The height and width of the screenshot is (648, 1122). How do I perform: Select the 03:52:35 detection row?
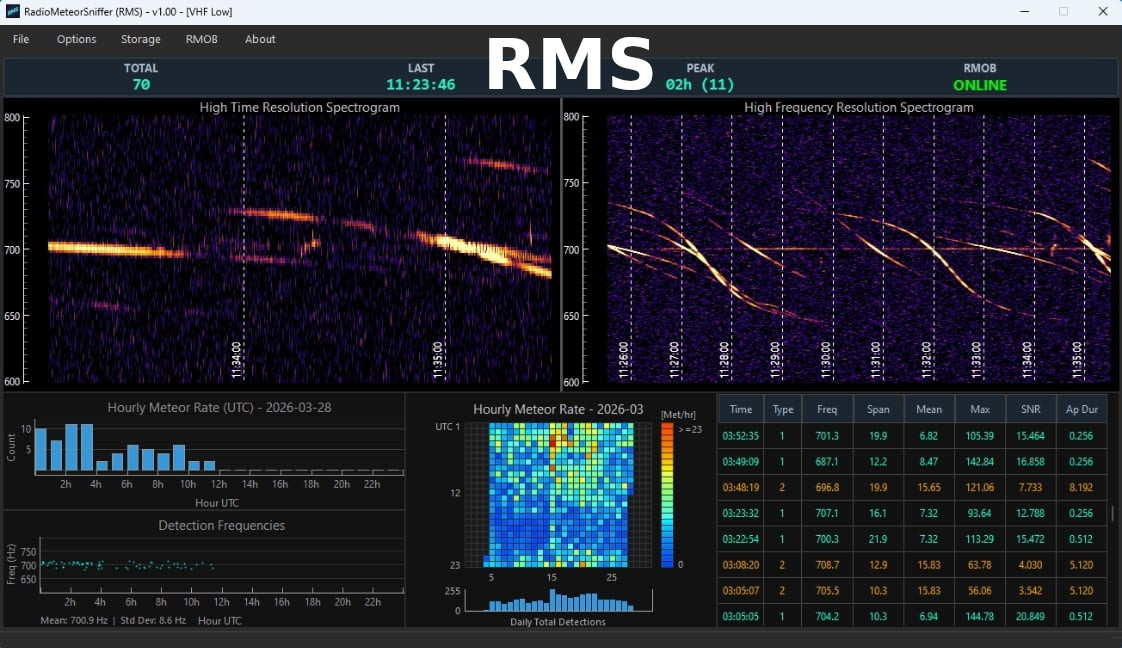point(741,436)
